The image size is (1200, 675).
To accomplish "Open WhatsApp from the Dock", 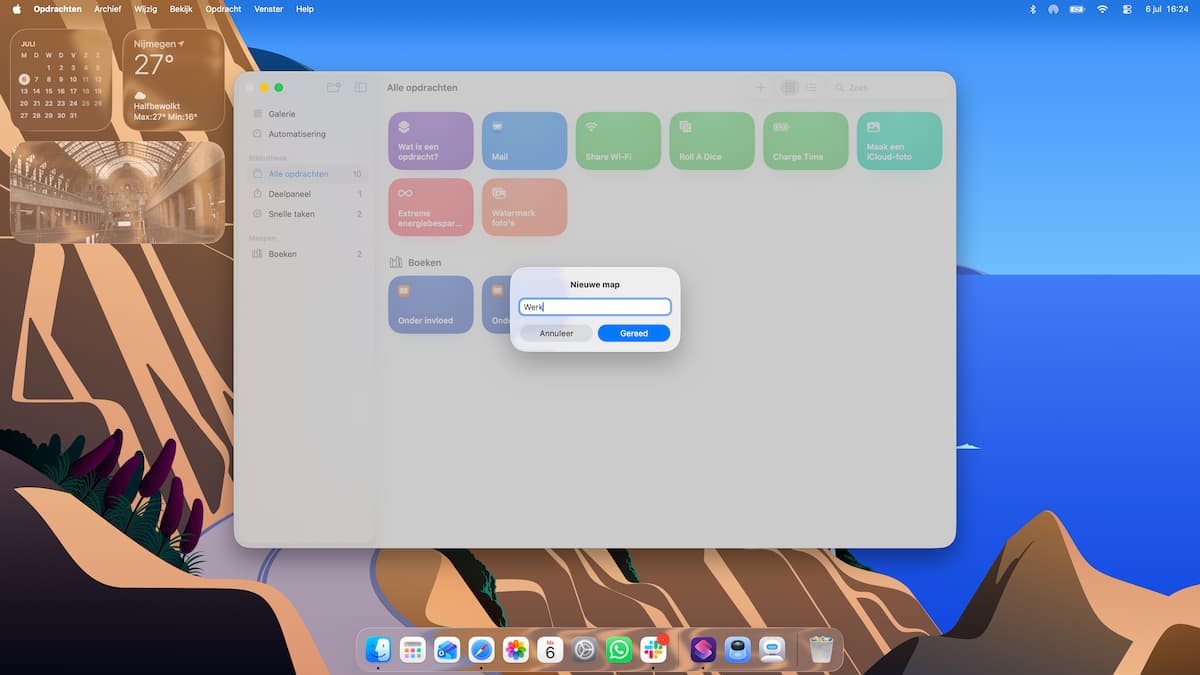I will pyautogui.click(x=619, y=650).
